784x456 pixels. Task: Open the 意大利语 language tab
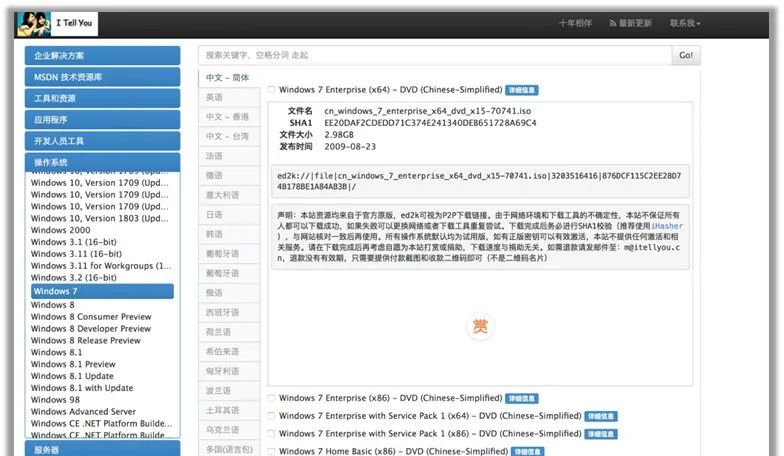229,195
